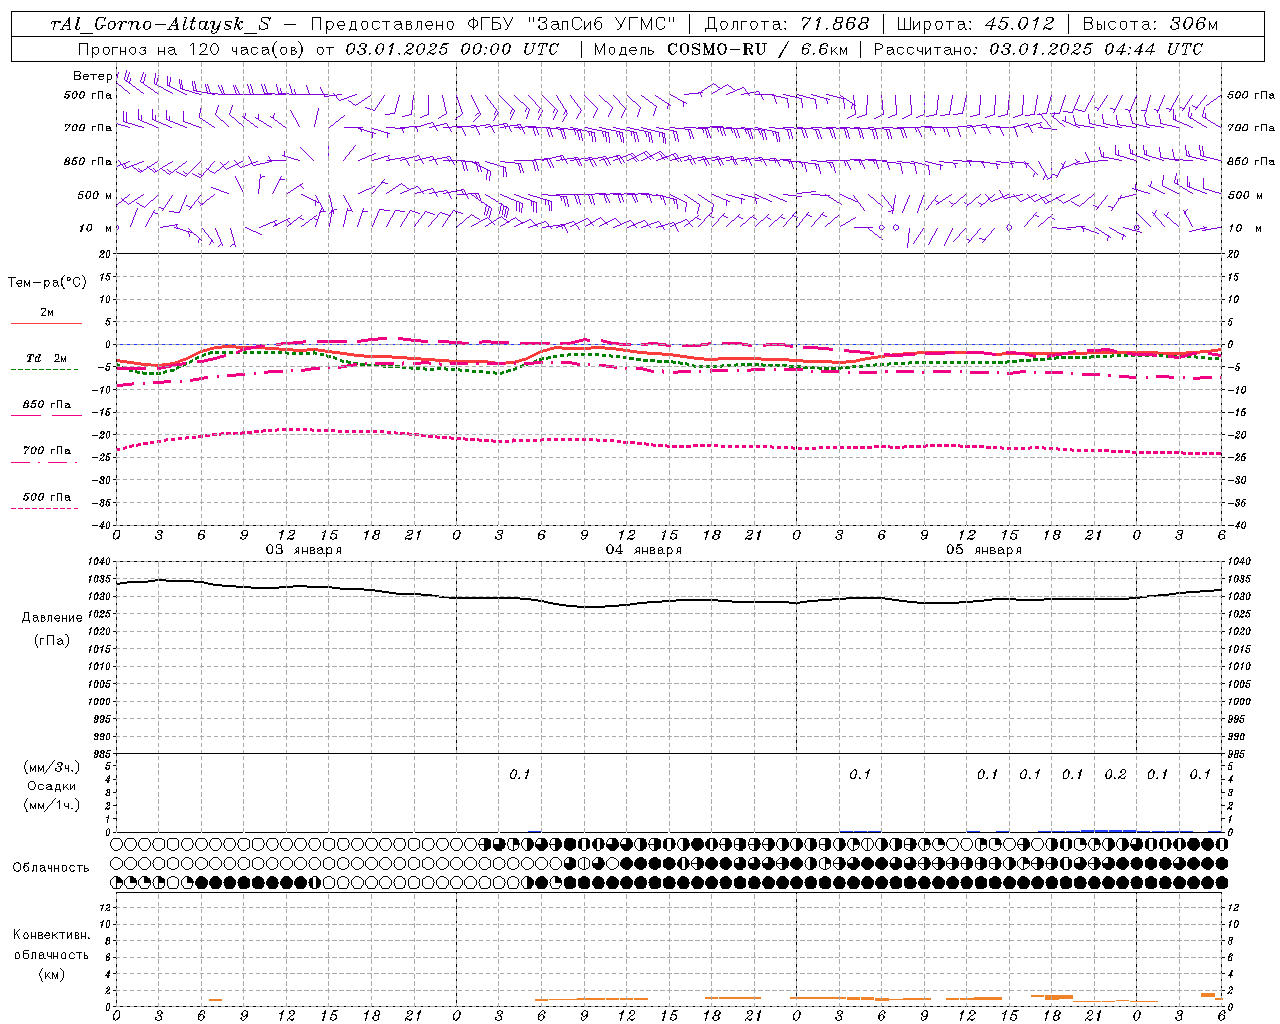Click the "(мм/1ч.)" precipitation unit label
Viewport: 1280px width, 1024px height.
point(52,805)
